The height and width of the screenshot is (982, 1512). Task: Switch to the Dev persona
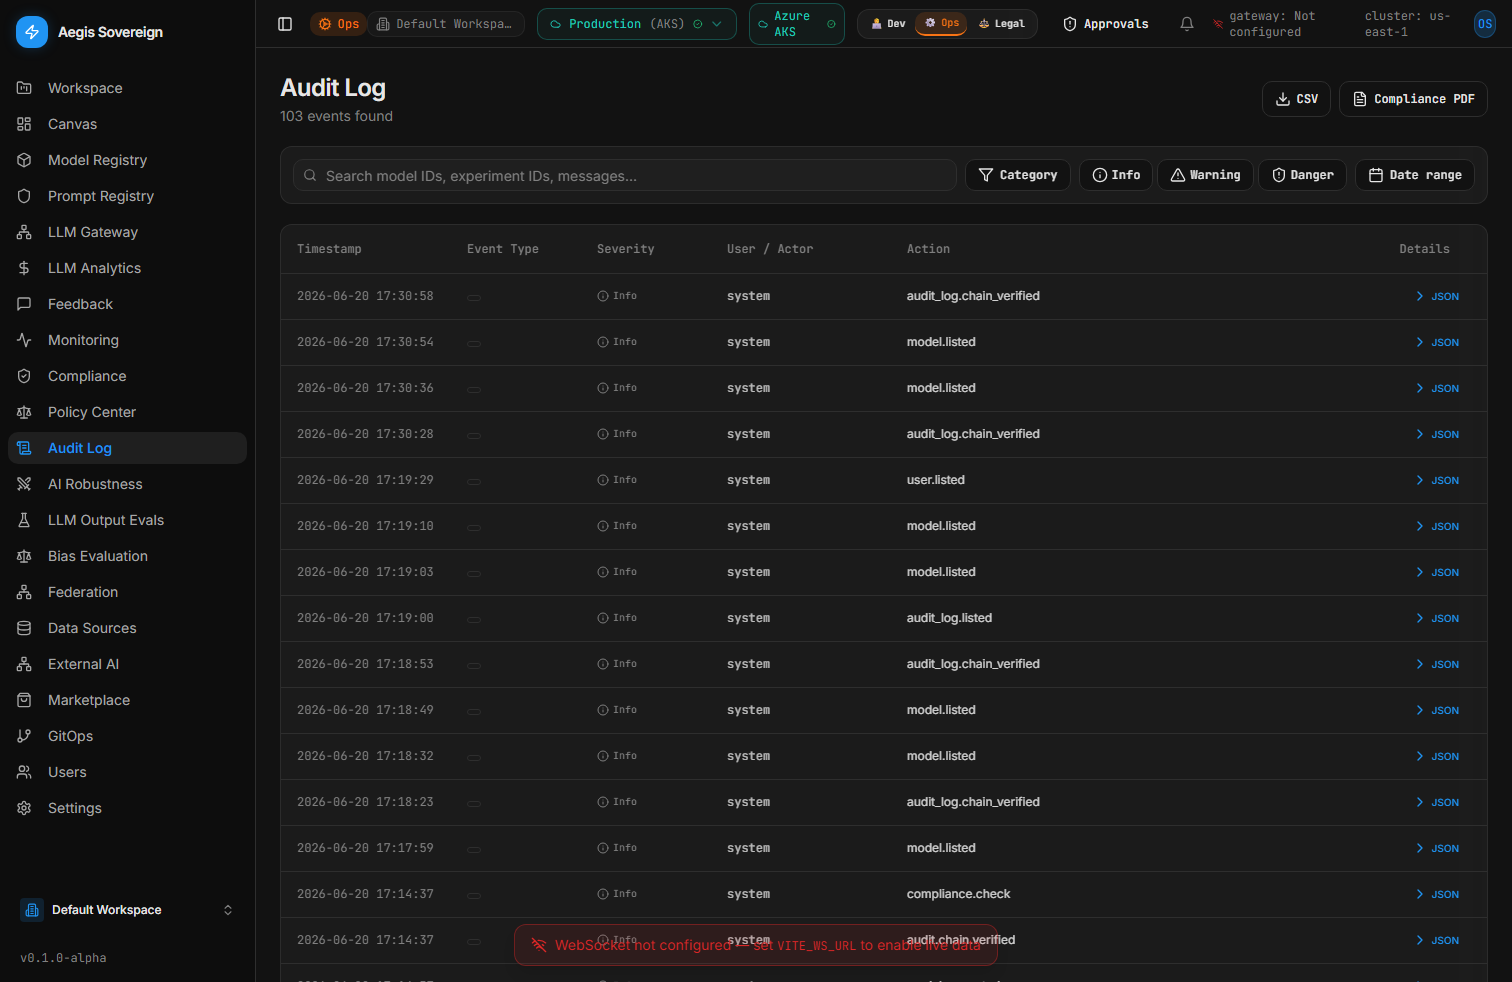pyautogui.click(x=888, y=24)
